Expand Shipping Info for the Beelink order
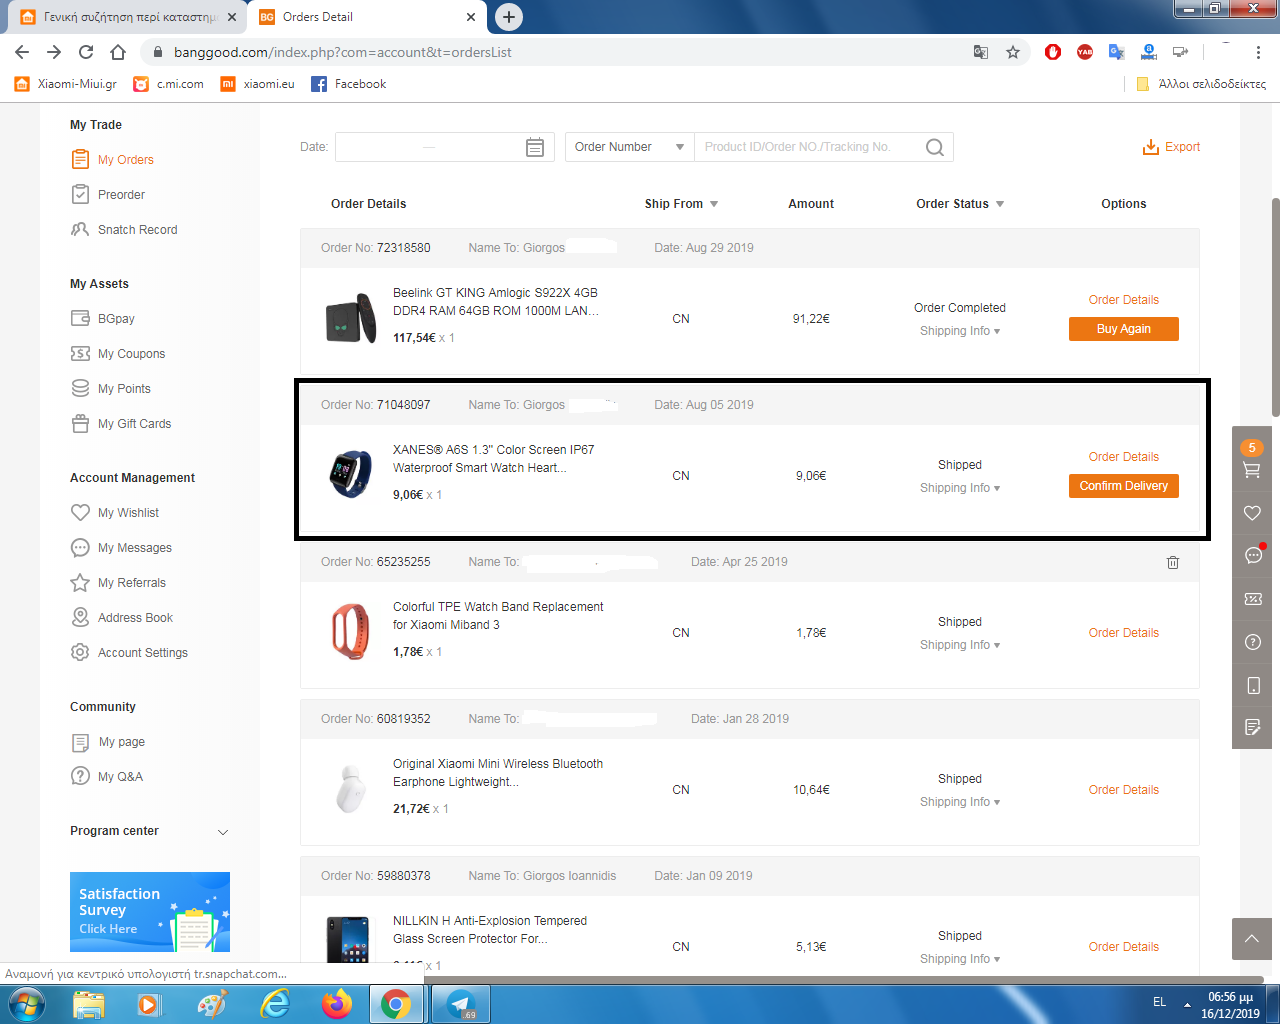The height and width of the screenshot is (1024, 1280). [959, 331]
